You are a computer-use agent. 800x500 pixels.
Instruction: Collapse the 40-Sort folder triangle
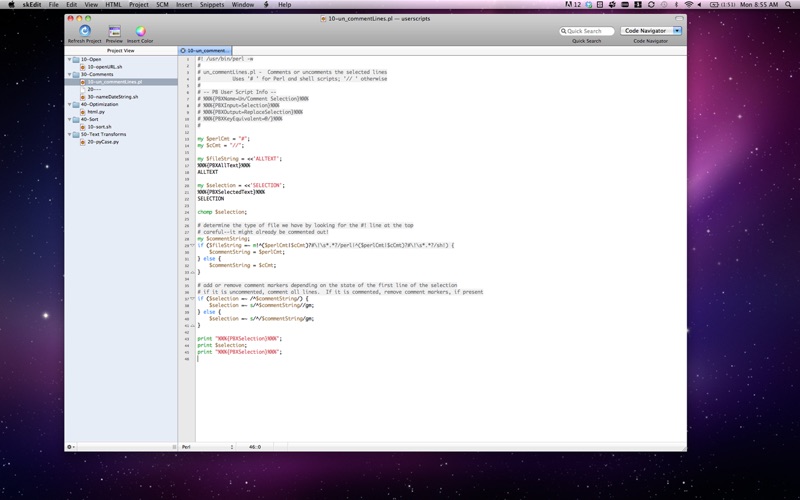(x=69, y=119)
